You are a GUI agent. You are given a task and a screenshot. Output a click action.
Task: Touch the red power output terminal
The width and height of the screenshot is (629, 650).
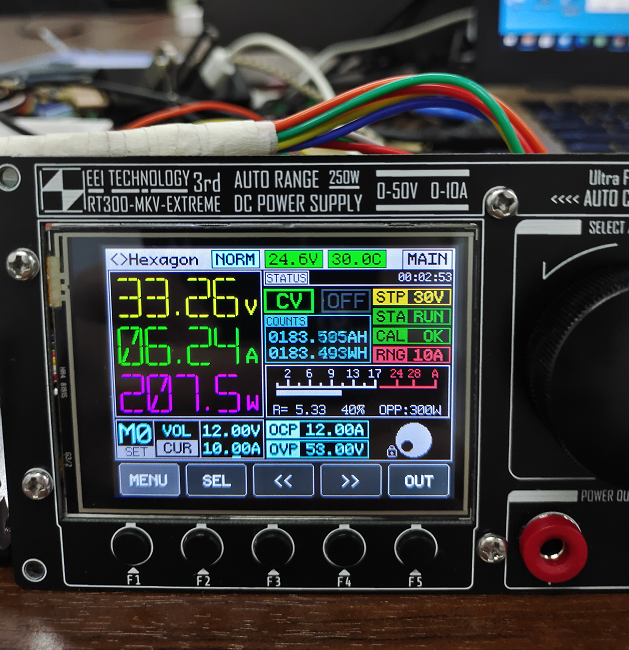[x=553, y=547]
